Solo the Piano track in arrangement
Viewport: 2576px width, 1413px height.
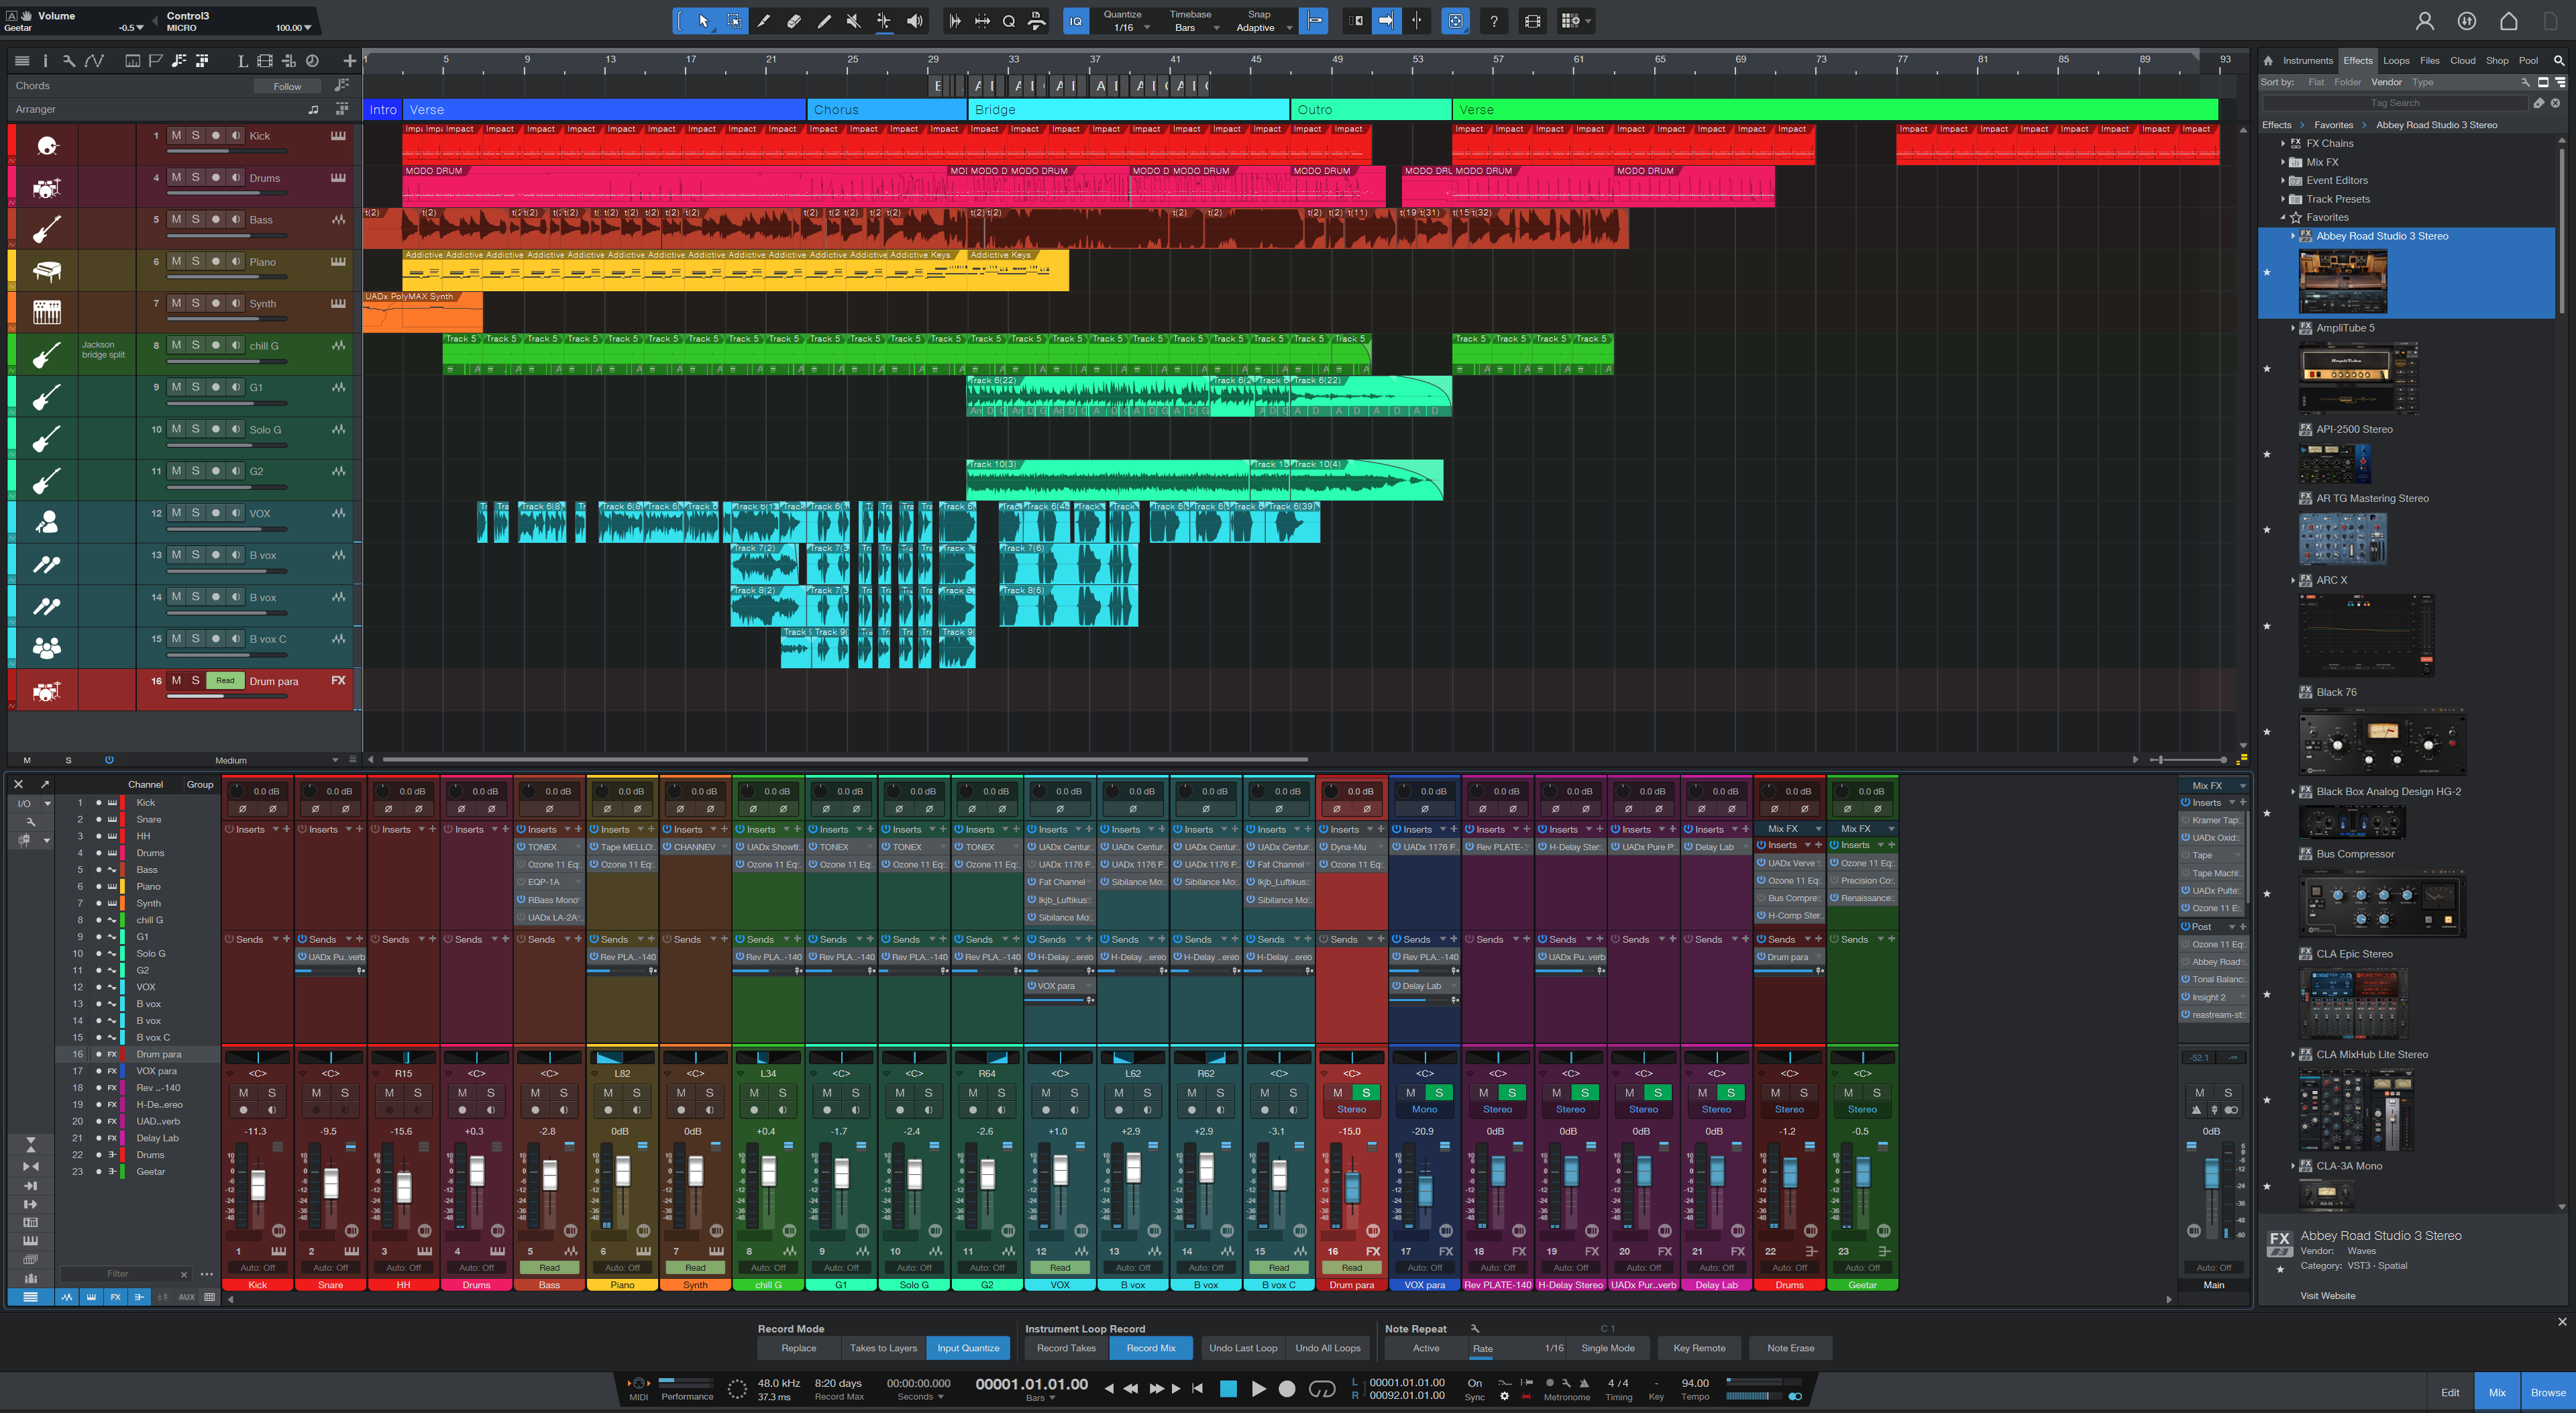click(196, 261)
